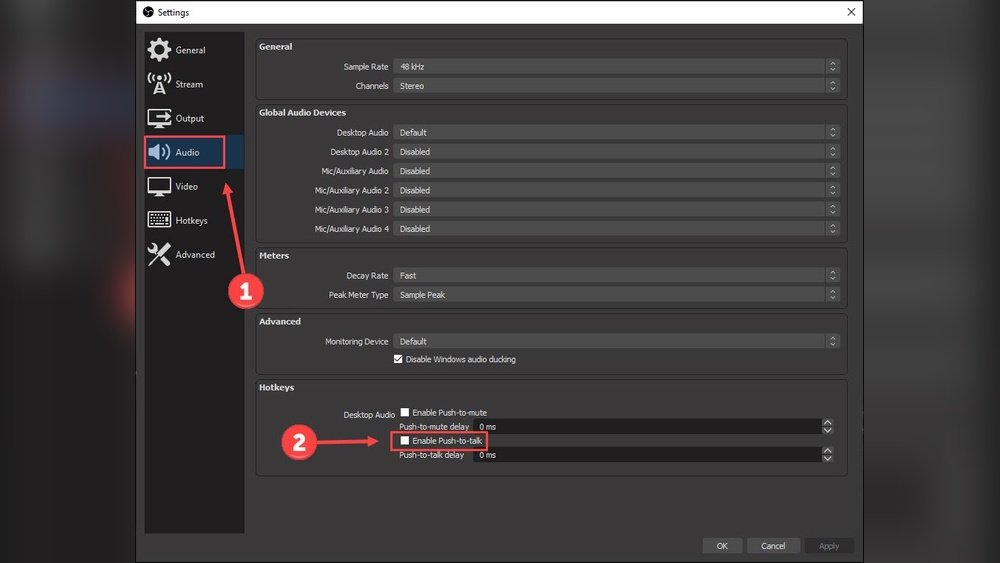Click the Advanced tools icon
The height and width of the screenshot is (563, 1000).
[x=159, y=254]
